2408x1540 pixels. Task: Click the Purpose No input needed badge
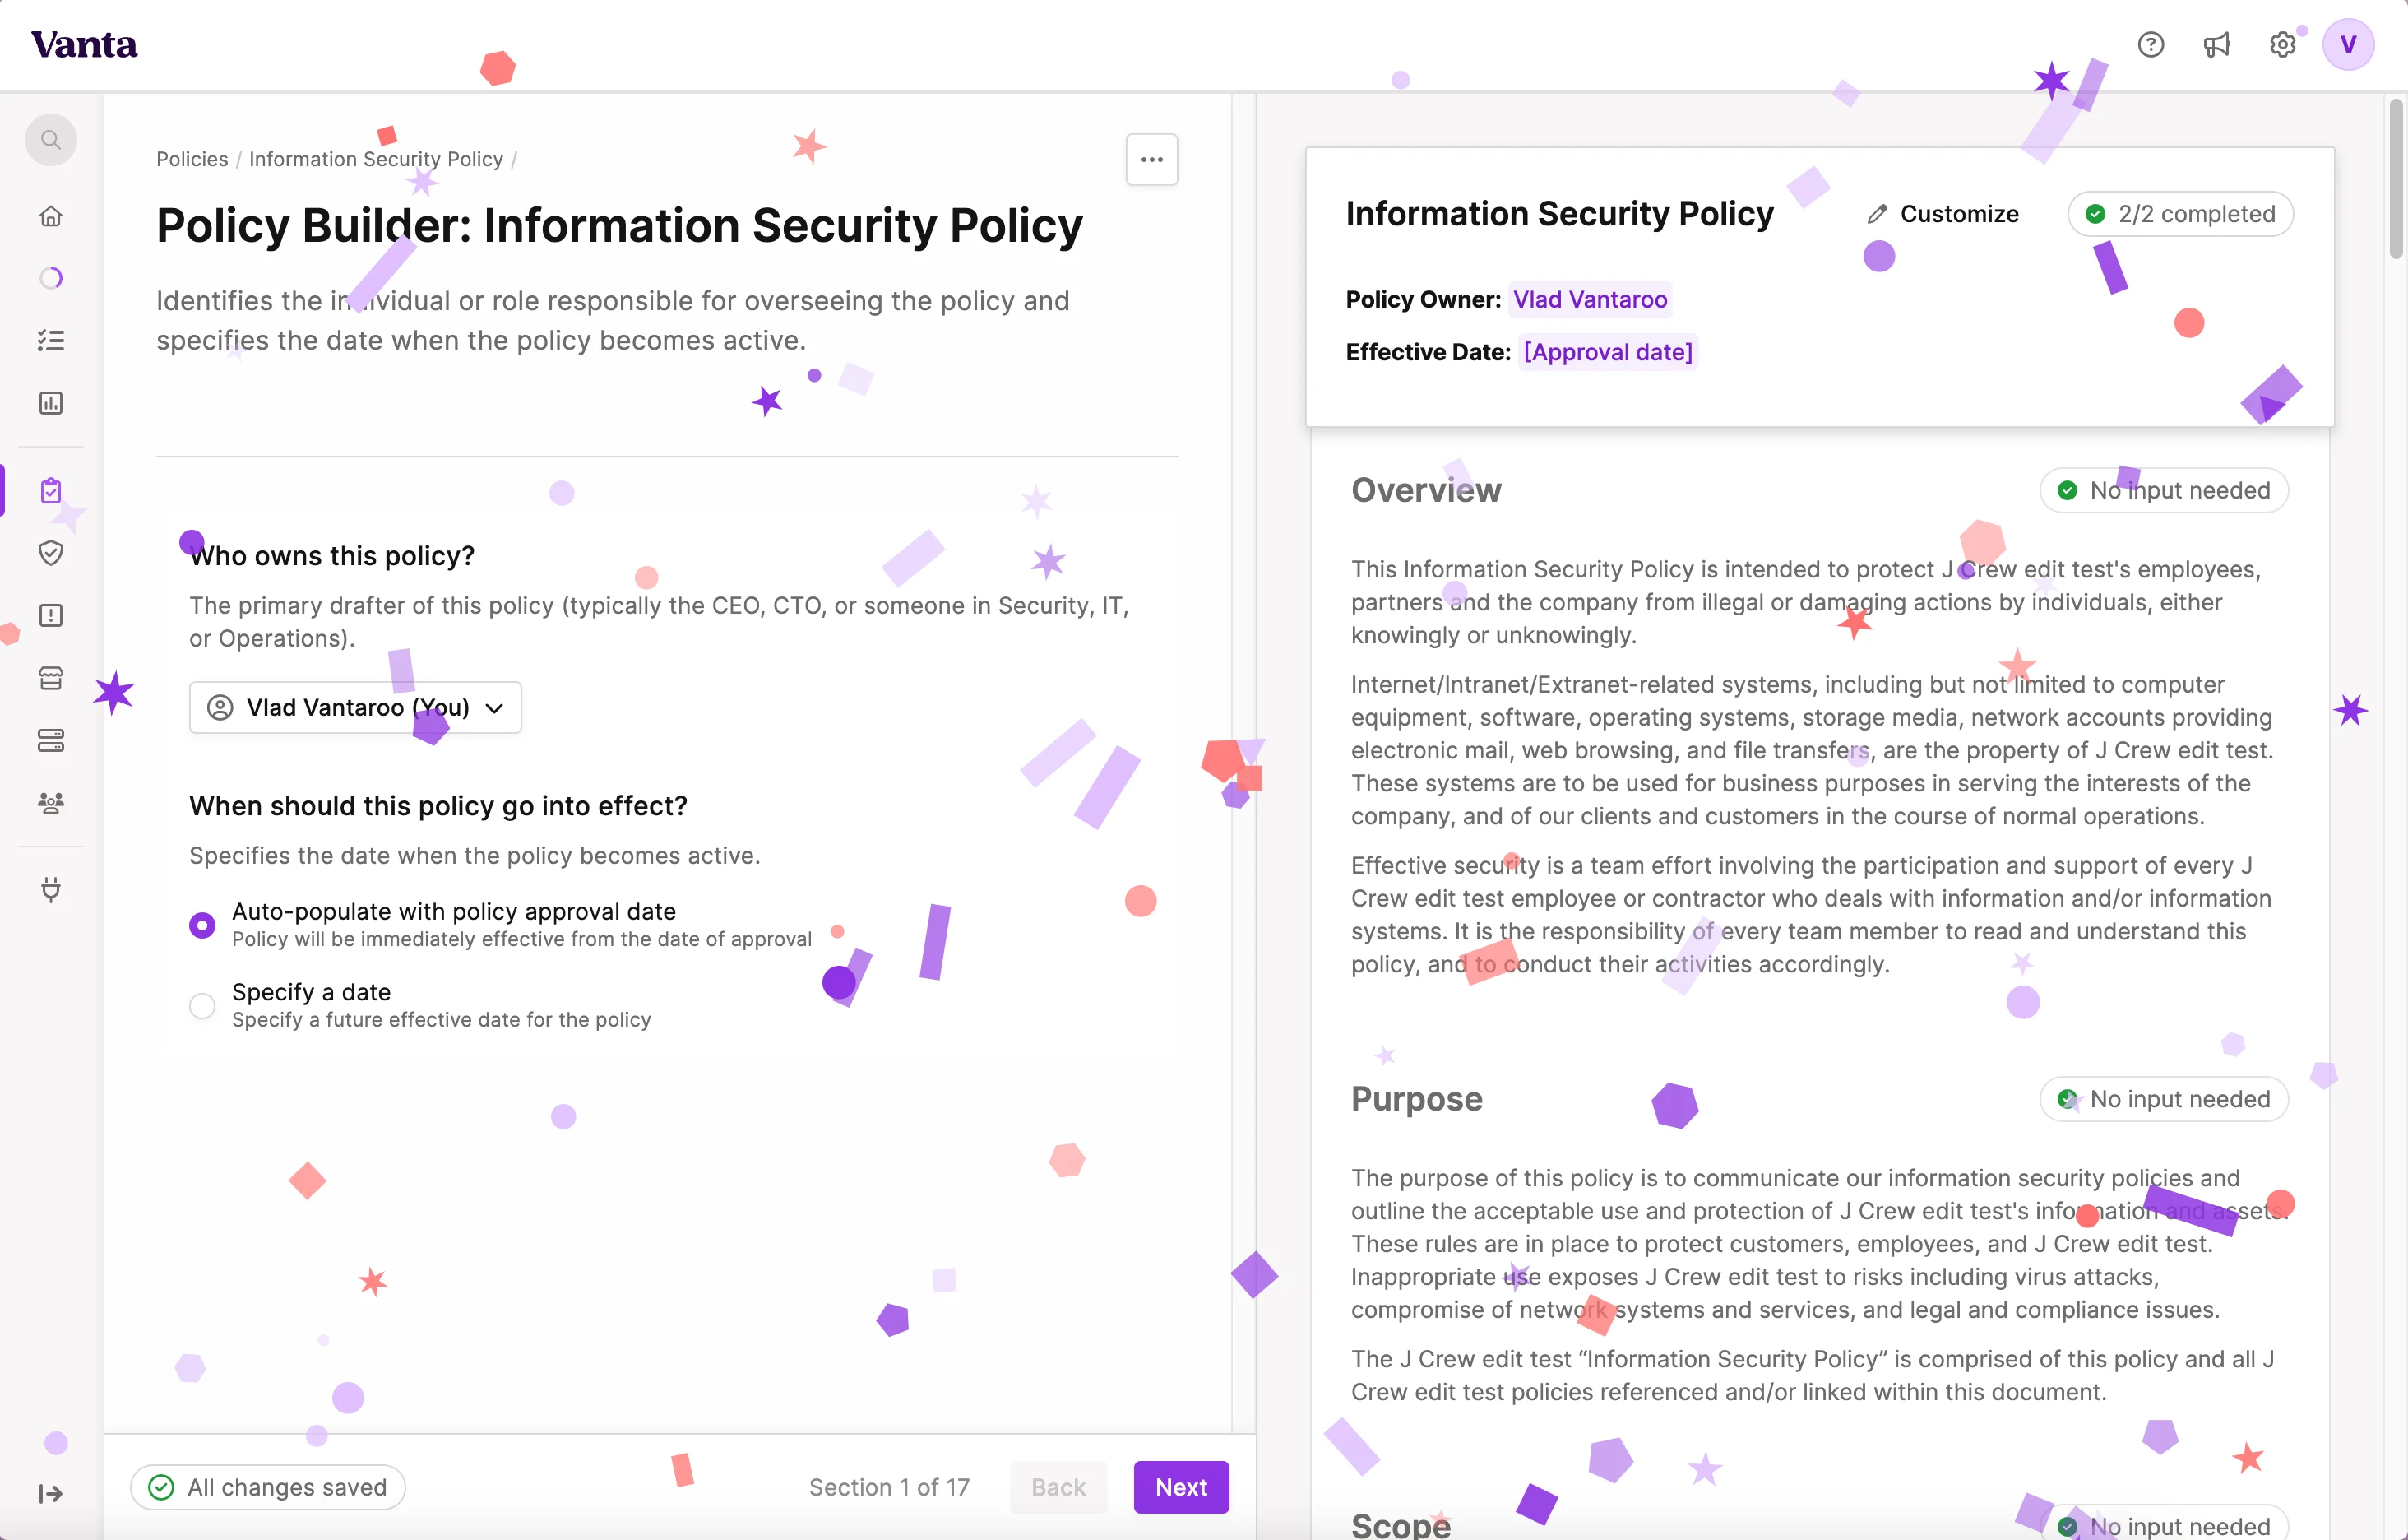[x=2164, y=1099]
